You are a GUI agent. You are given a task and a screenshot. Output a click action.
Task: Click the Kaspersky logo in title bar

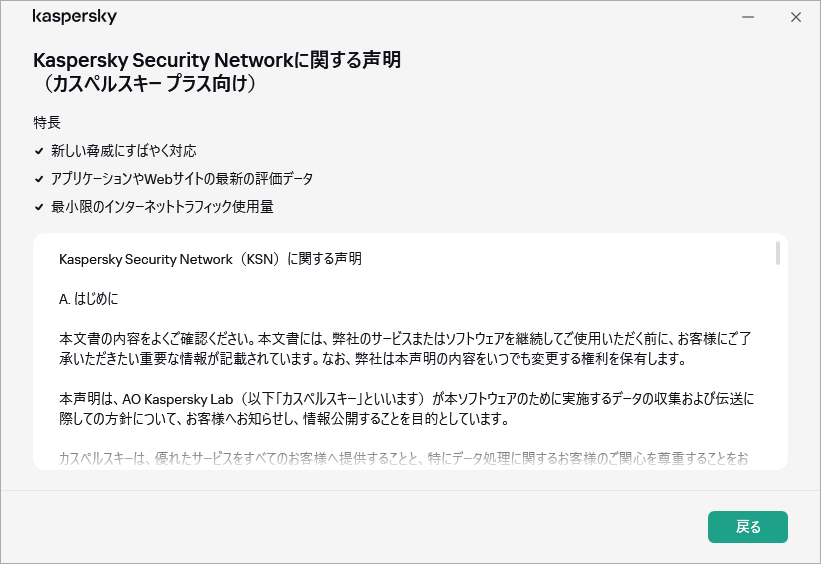click(x=75, y=17)
